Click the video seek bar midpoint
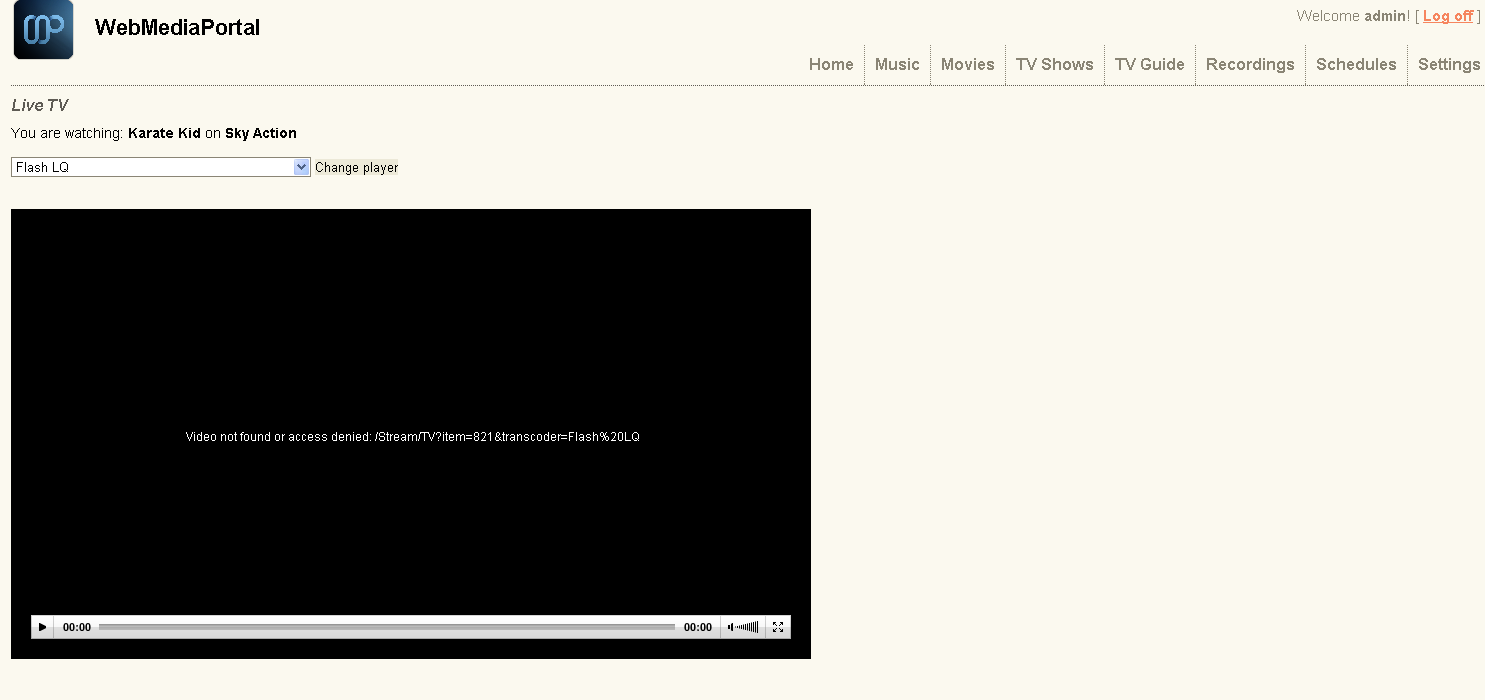 click(387, 627)
